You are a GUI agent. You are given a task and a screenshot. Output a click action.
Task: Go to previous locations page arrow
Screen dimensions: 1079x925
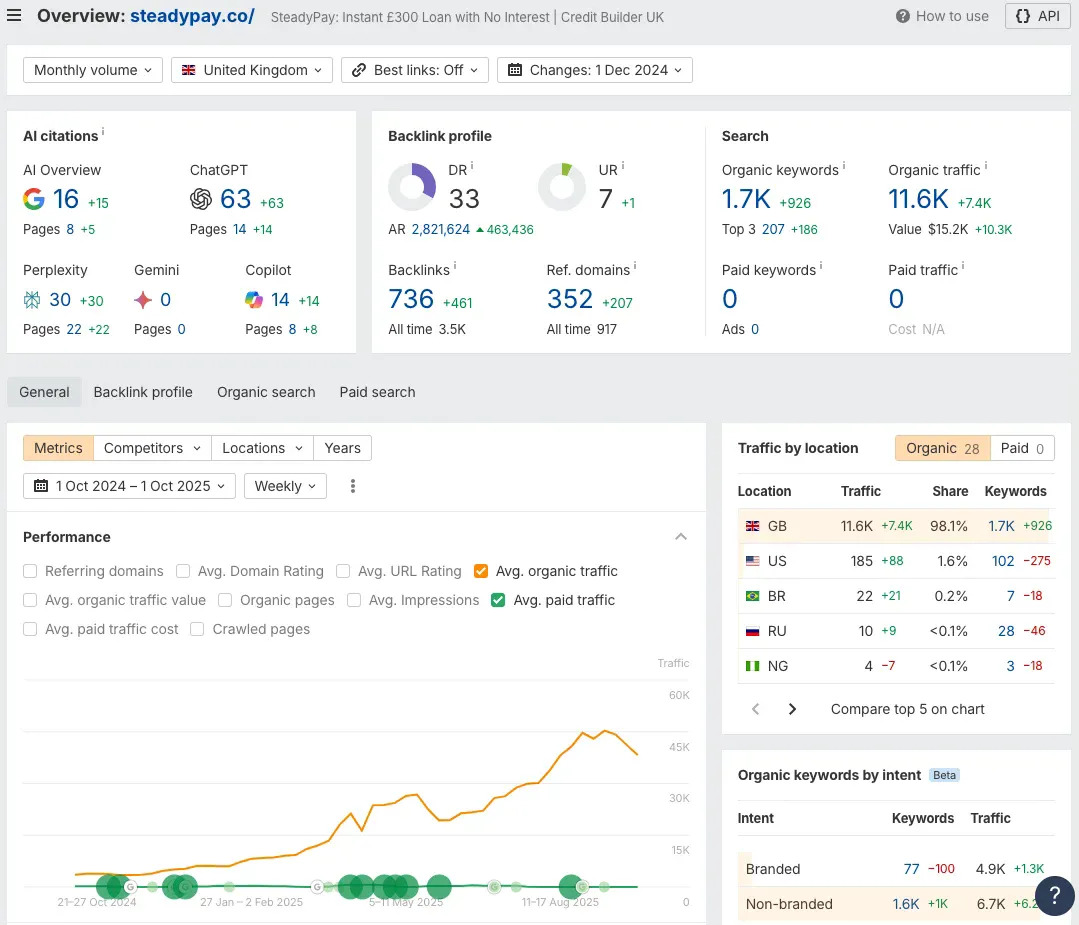[x=756, y=709]
